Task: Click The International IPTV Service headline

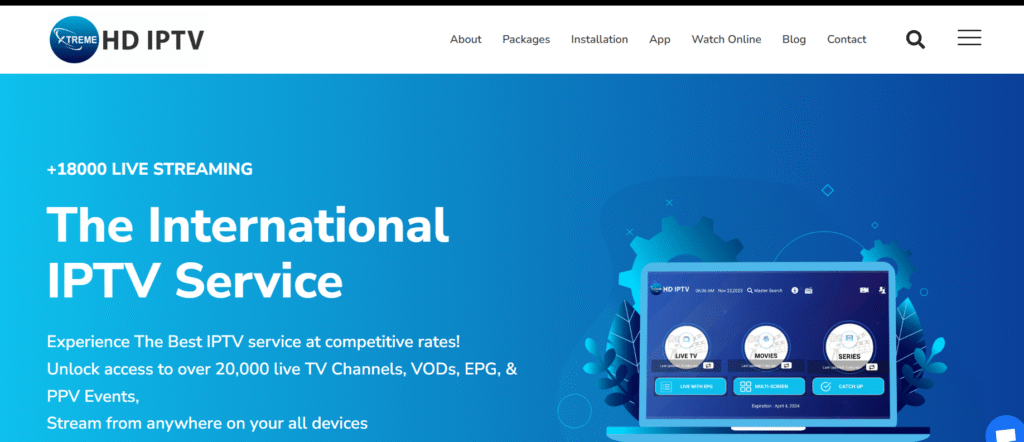Action: [x=248, y=251]
